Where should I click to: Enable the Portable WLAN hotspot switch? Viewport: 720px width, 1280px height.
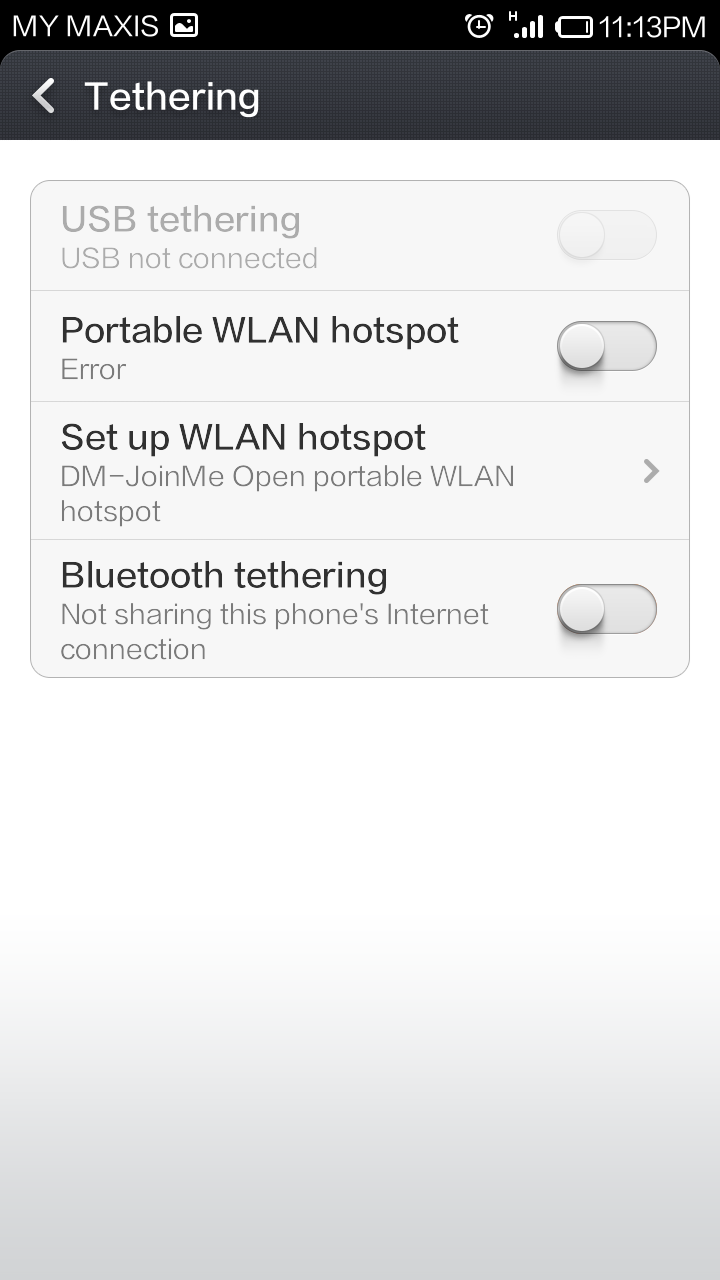pos(606,347)
